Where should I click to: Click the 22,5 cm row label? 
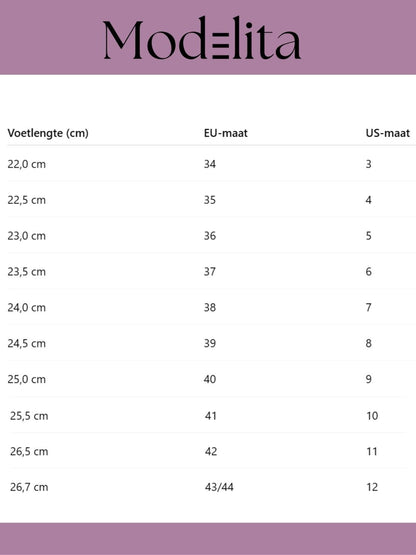click(27, 200)
